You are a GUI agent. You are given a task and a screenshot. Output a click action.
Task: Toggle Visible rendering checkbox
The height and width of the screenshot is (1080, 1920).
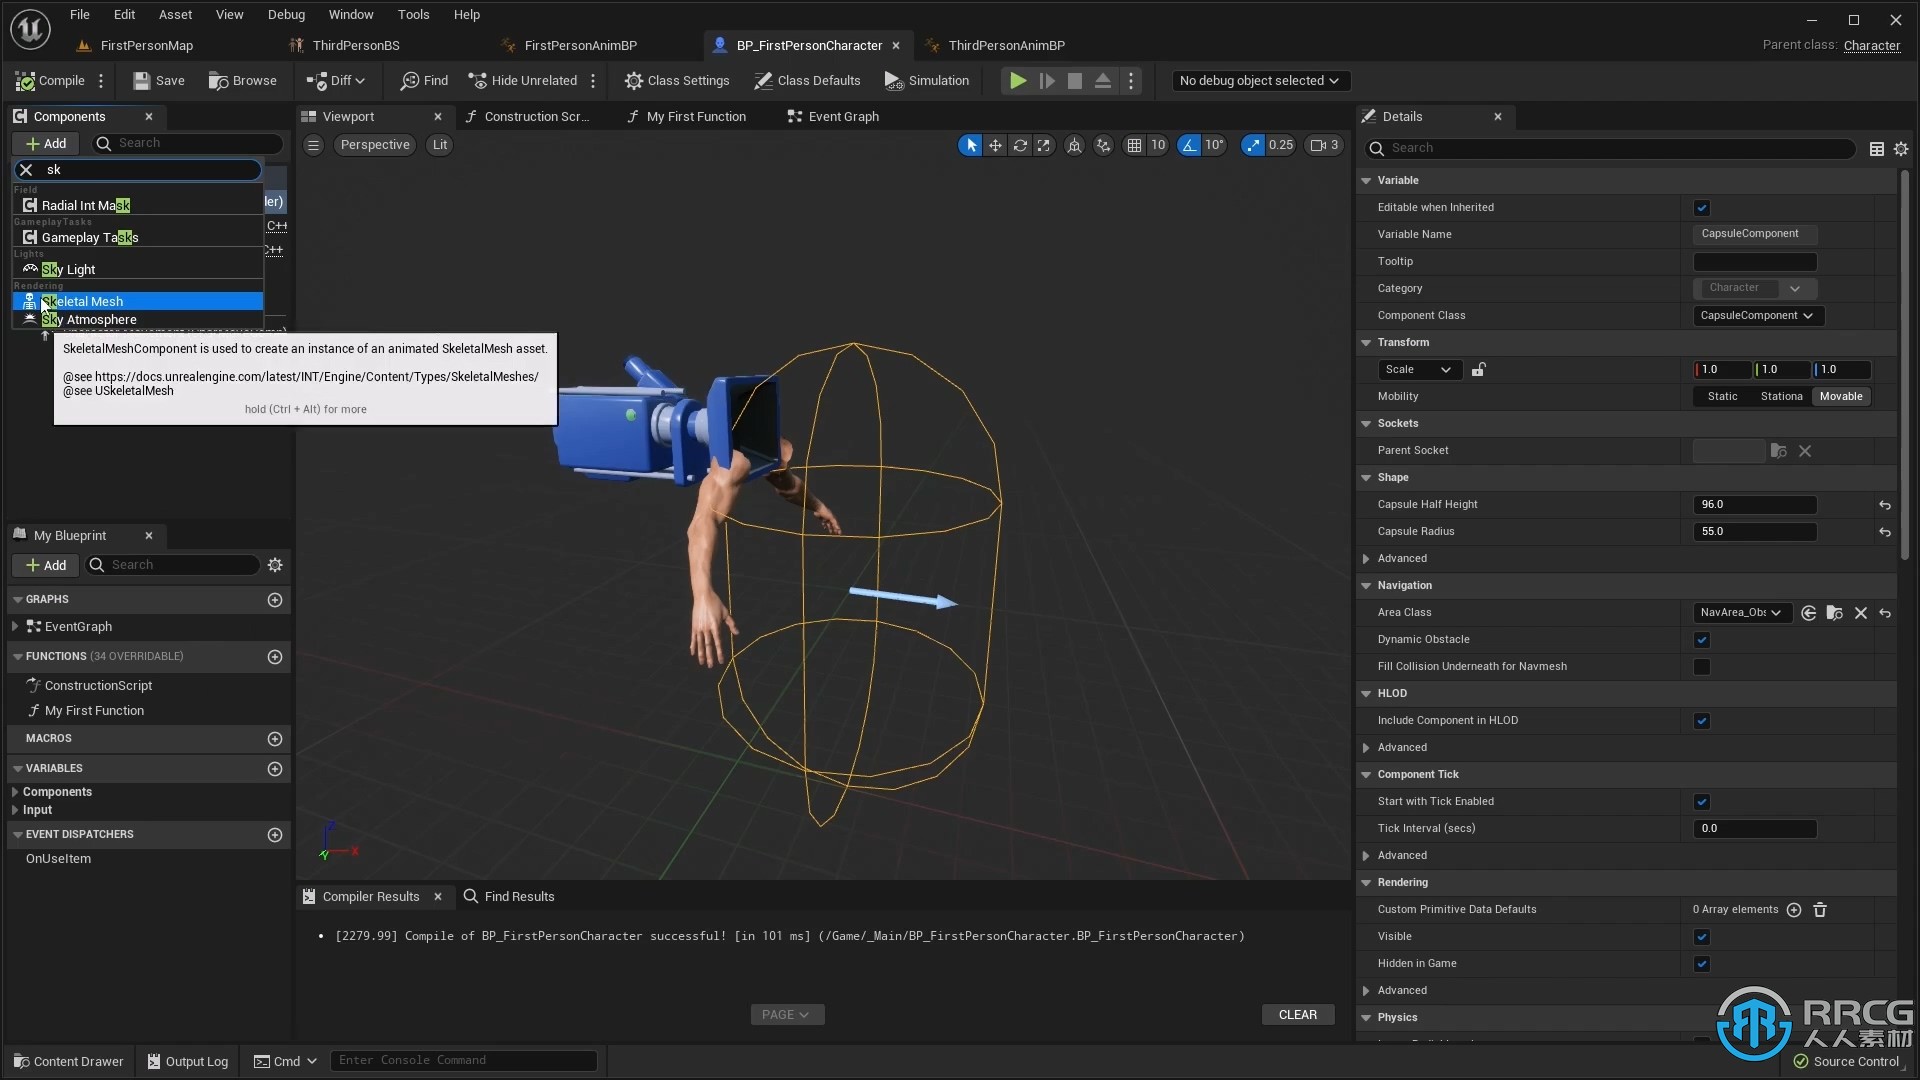(1702, 937)
